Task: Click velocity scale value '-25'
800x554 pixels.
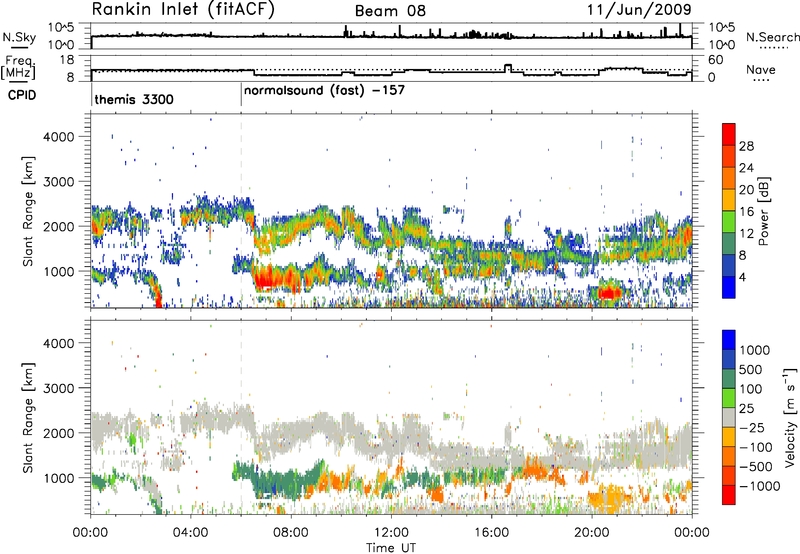Action: pyautogui.click(x=753, y=427)
